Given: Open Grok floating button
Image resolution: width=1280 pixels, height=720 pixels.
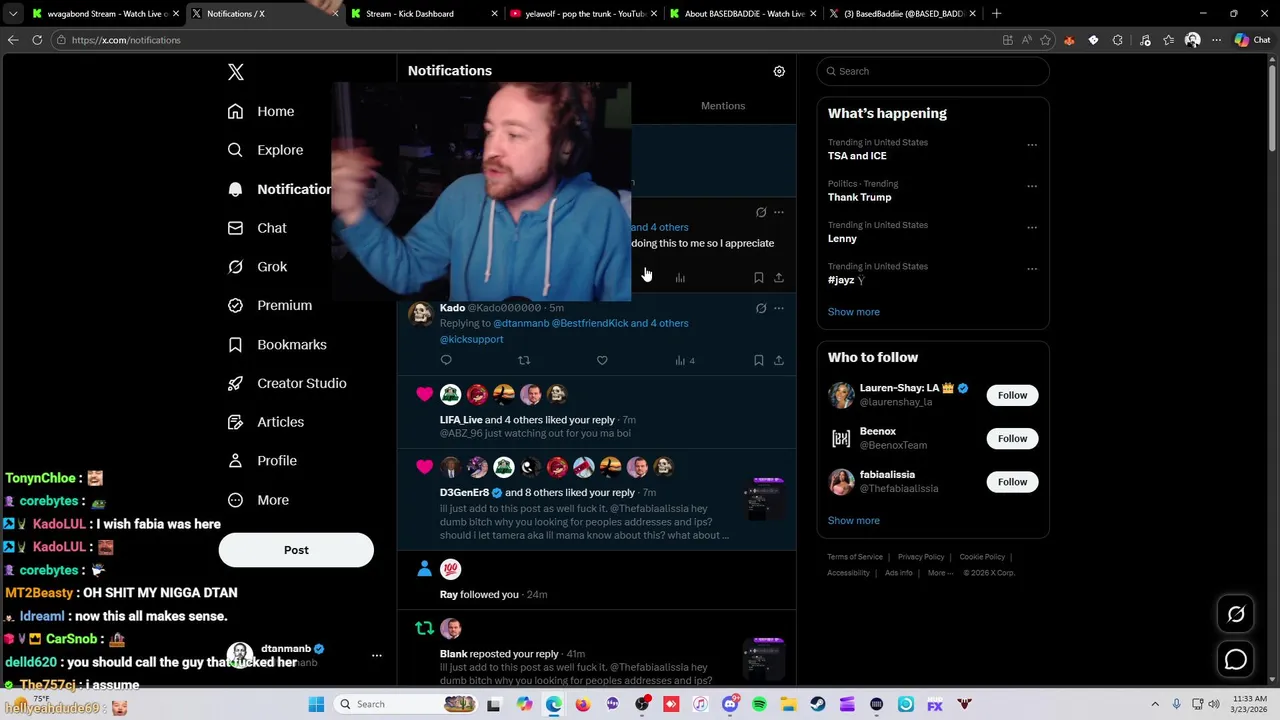Looking at the screenshot, I should tap(1236, 615).
